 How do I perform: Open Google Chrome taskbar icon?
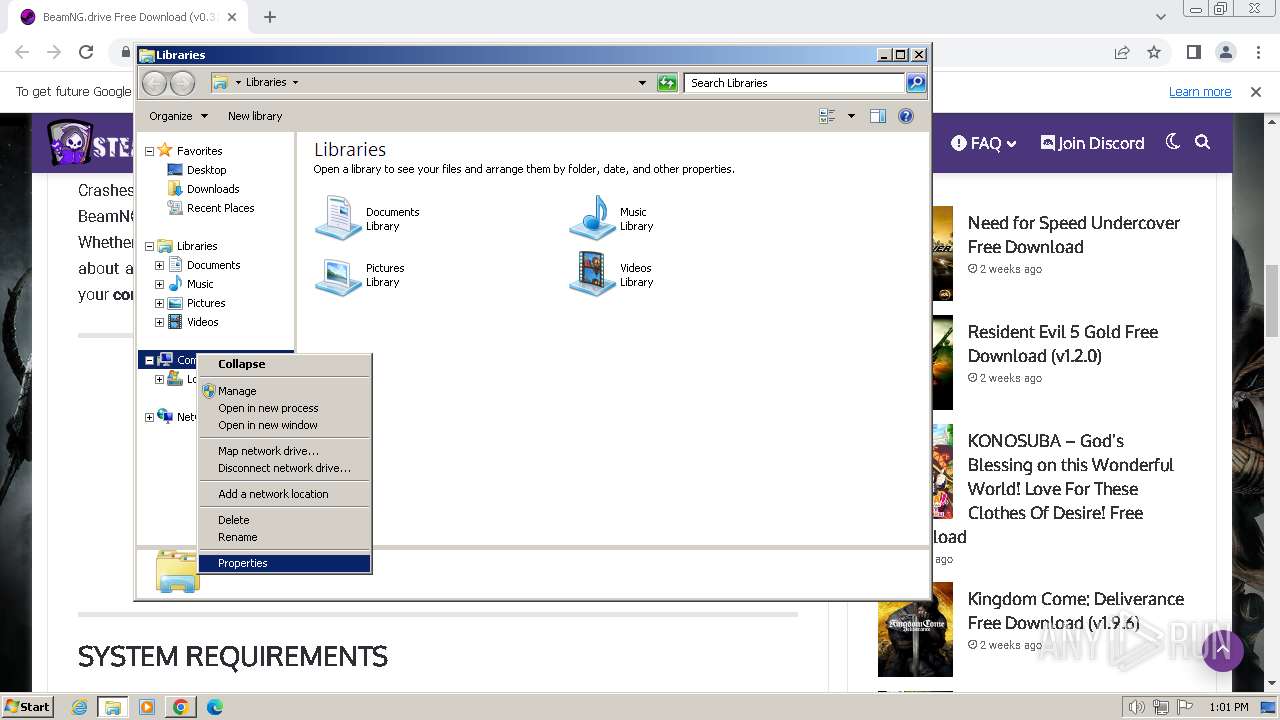(181, 707)
